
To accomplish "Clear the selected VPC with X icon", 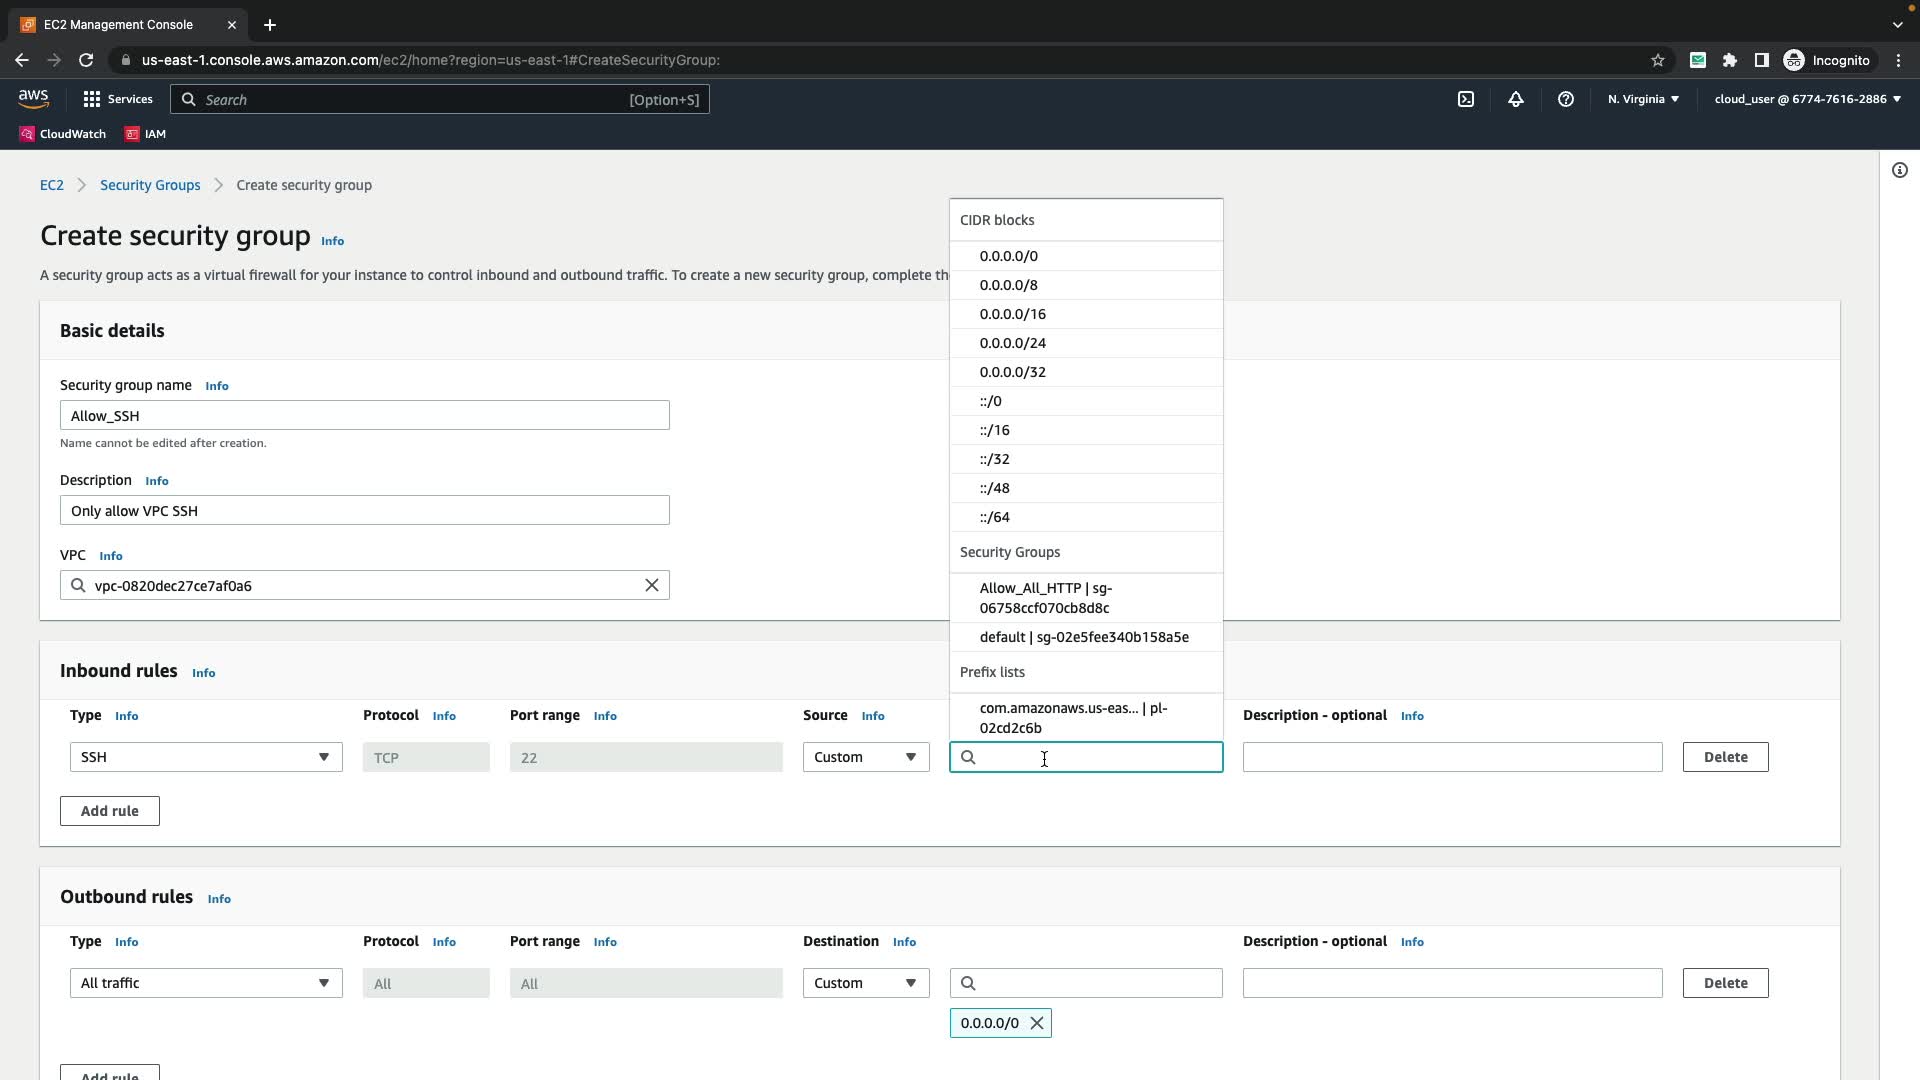I will [x=652, y=585].
